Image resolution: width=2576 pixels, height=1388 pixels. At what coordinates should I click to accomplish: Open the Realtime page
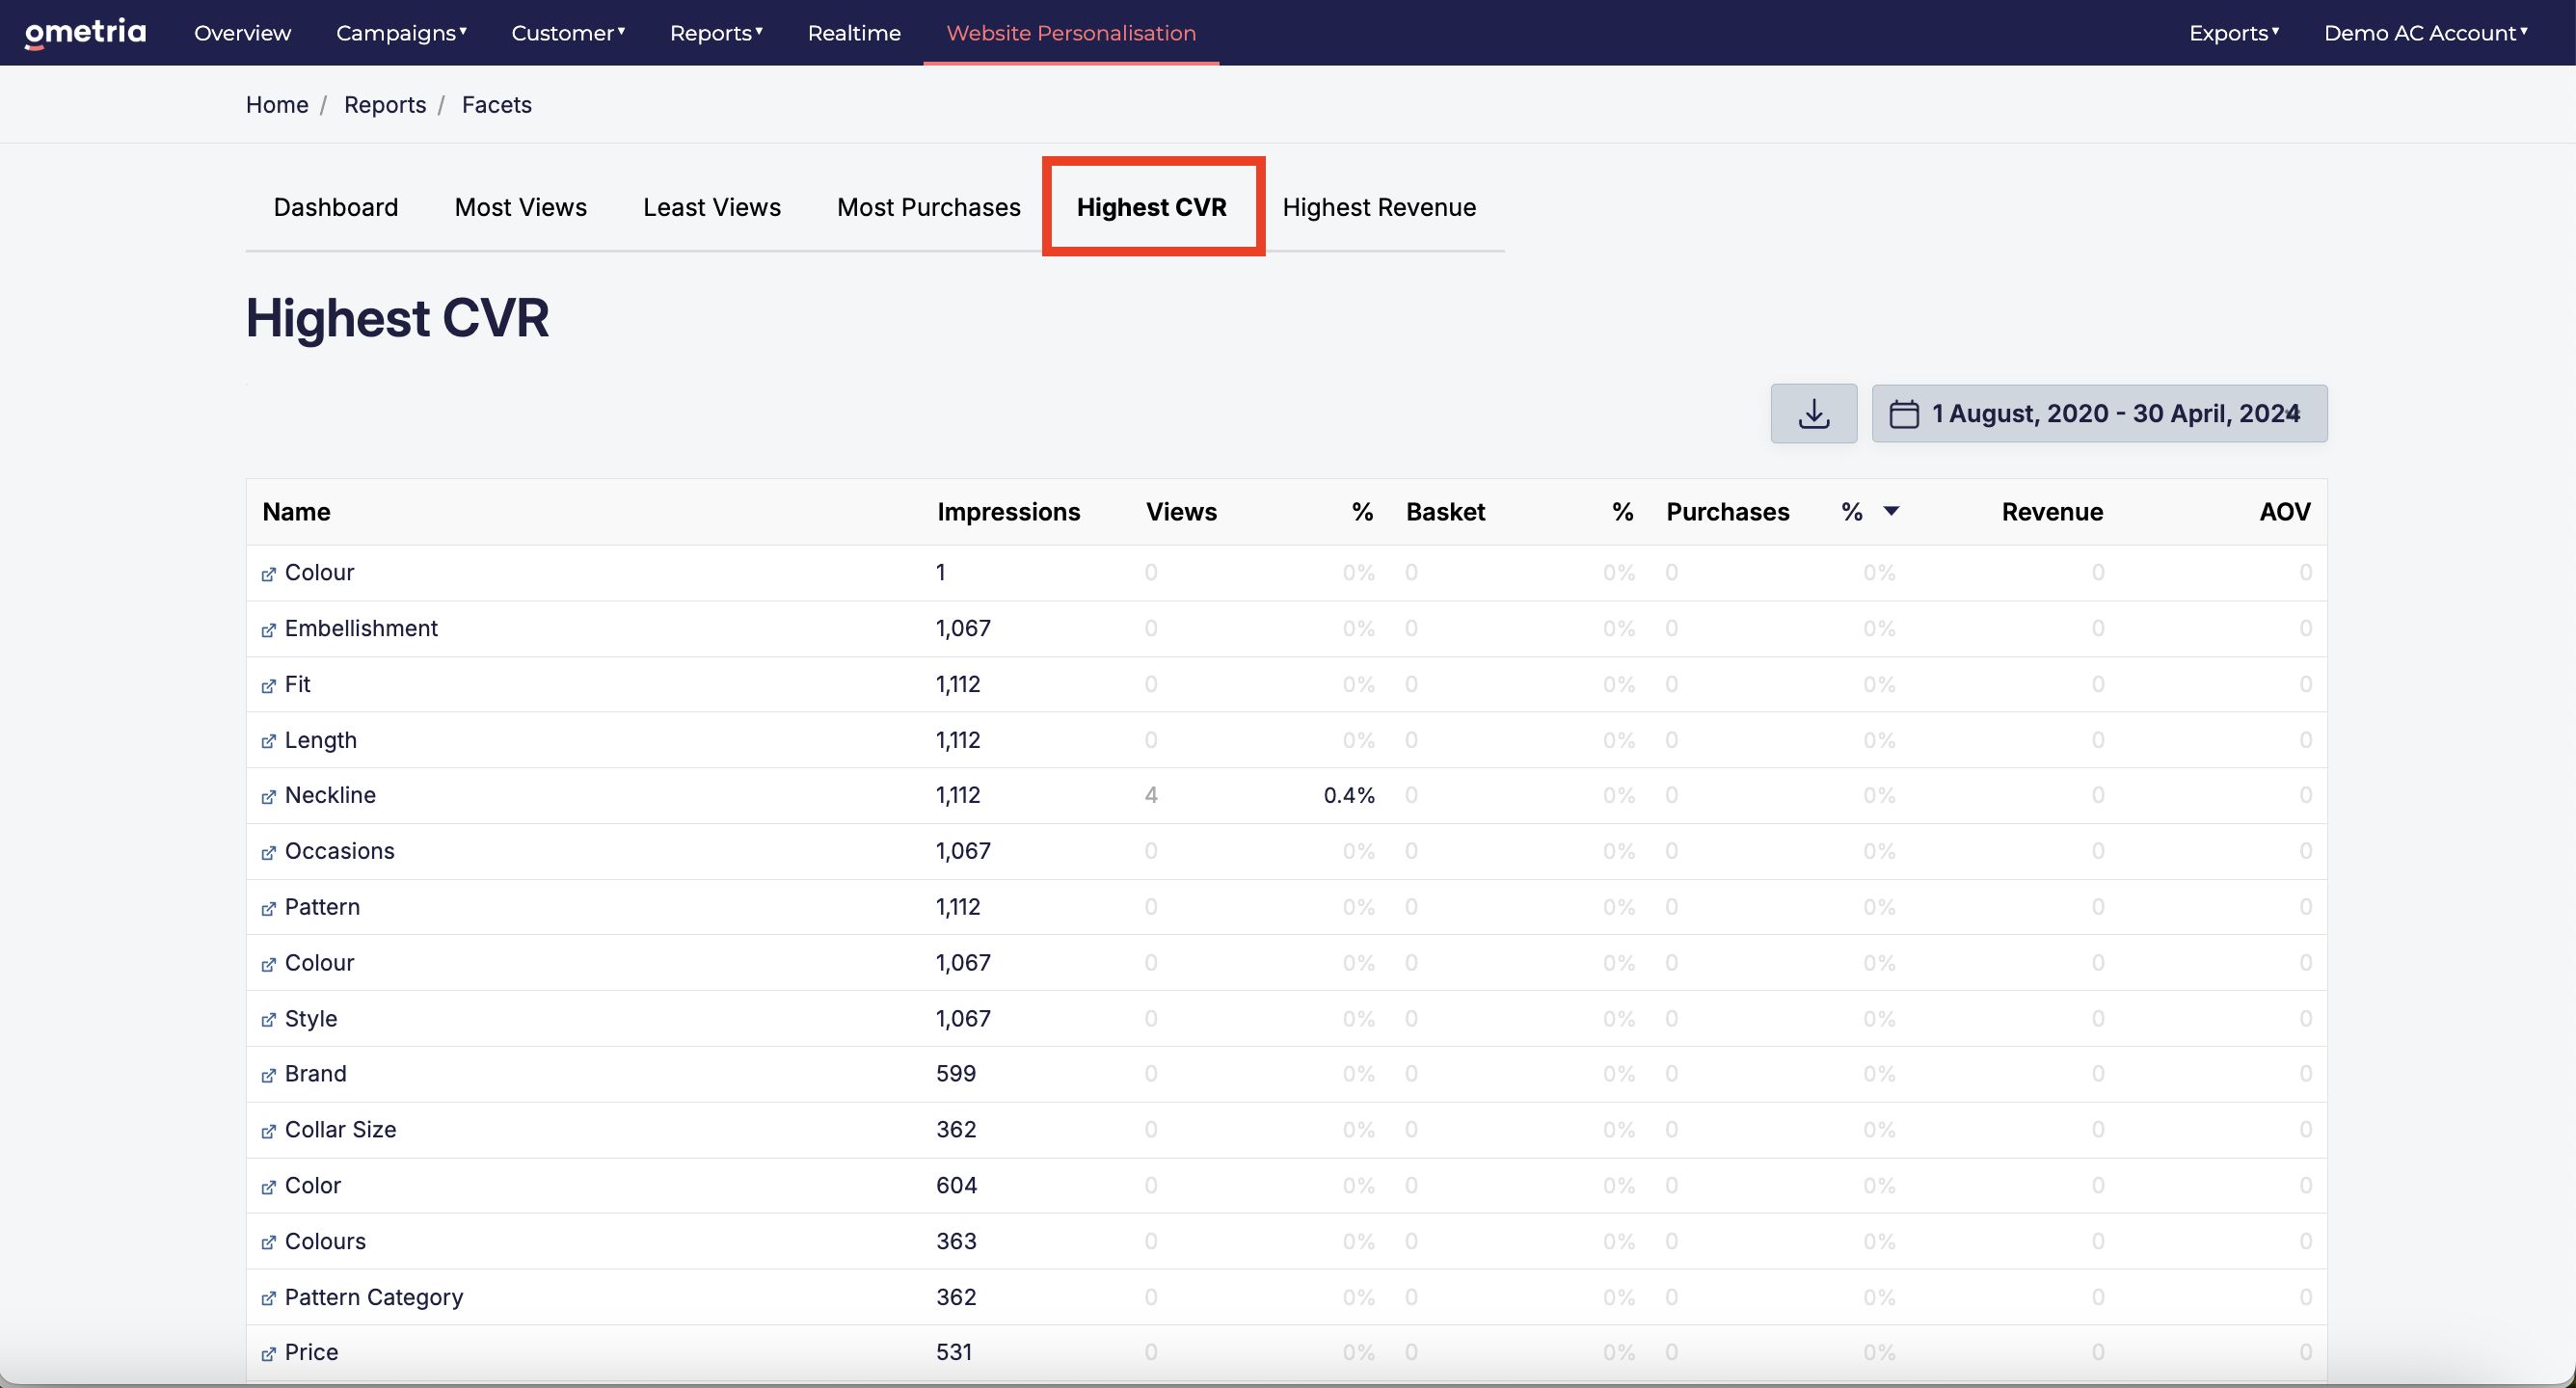pos(854,33)
